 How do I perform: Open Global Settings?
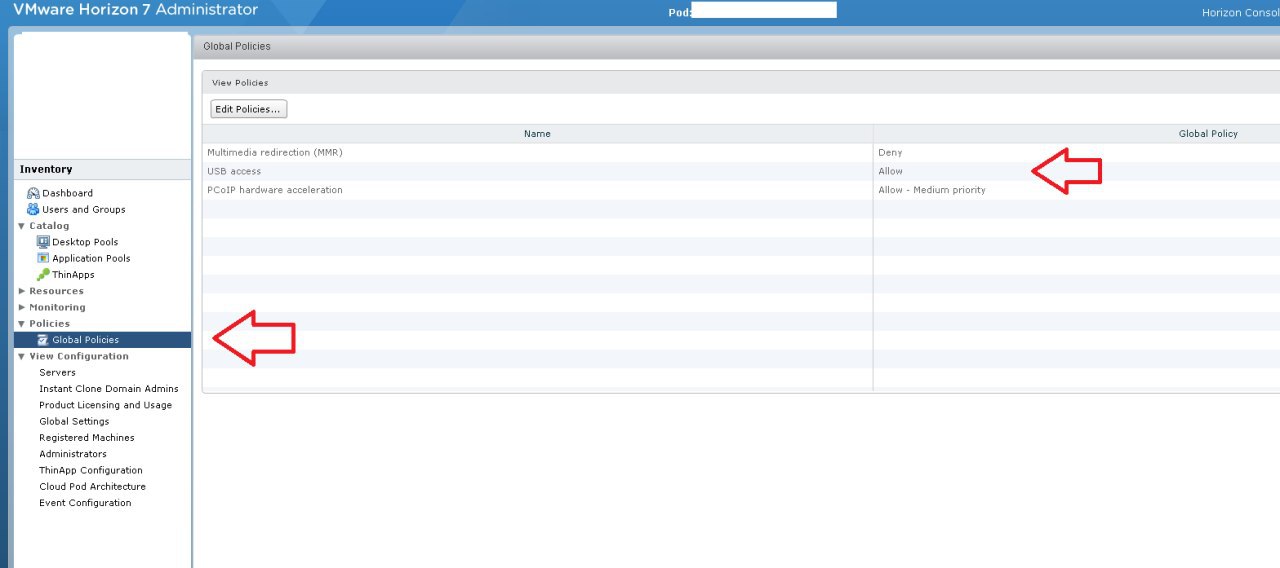click(74, 422)
